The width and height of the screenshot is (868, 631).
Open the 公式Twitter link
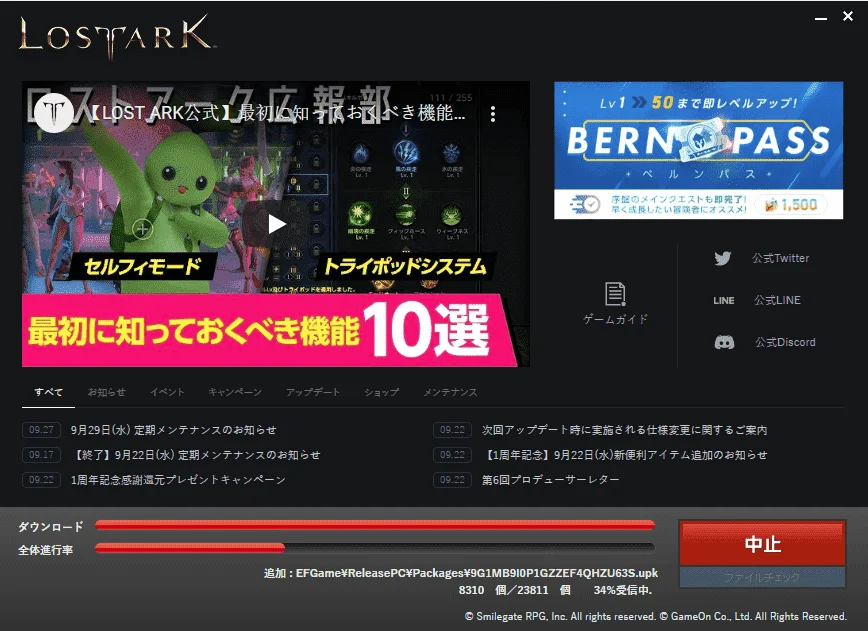pos(780,258)
